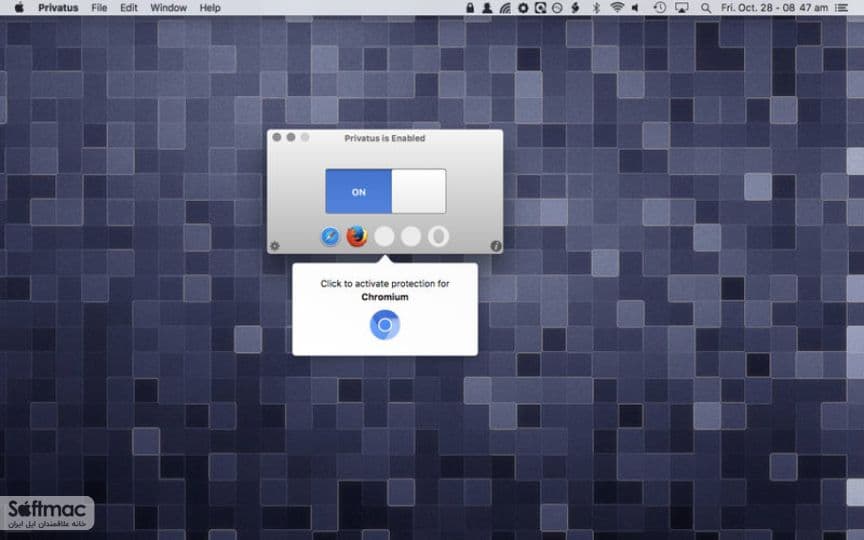Click the "Privatus is Enabled" window title
The image size is (864, 540).
click(385, 138)
